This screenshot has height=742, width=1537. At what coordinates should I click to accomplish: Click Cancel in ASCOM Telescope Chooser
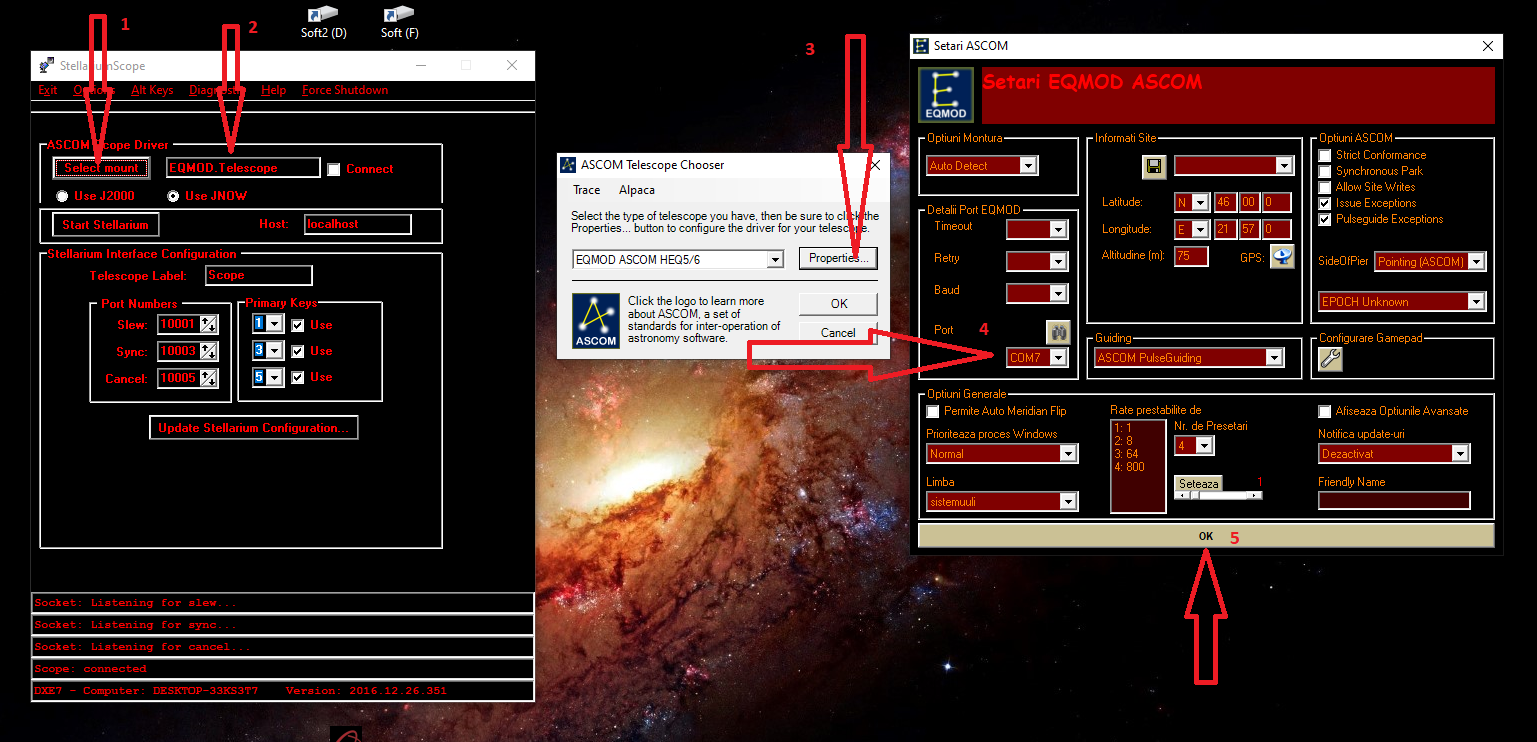click(838, 333)
